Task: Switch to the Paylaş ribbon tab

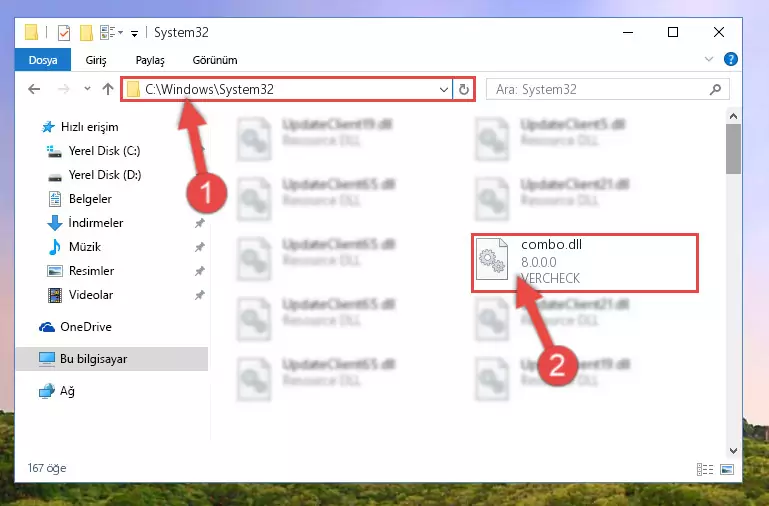Action: pyautogui.click(x=150, y=60)
